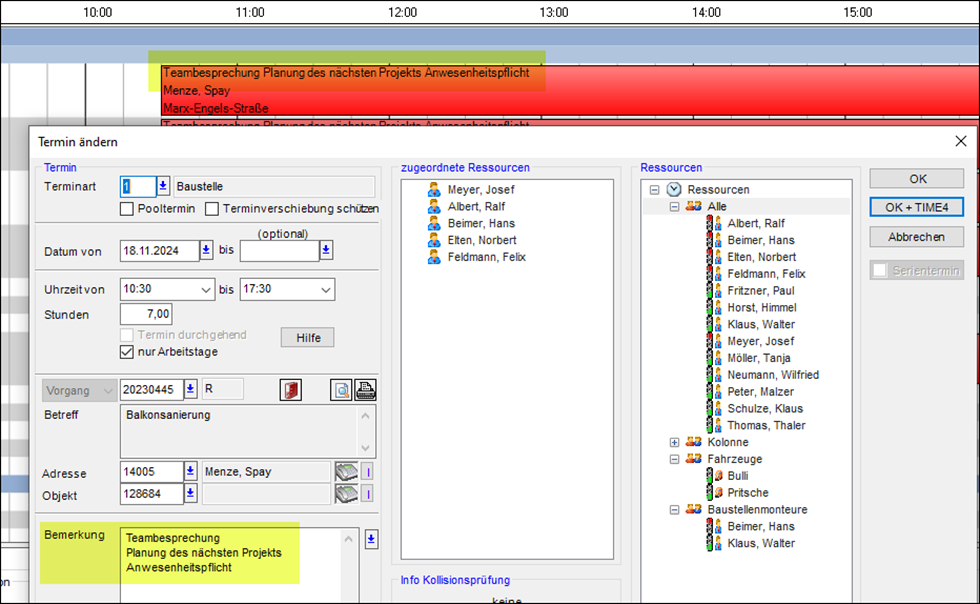980x604 pixels.
Task: Click the phone icon beside Adresse Menze, Spay
Action: click(x=346, y=472)
